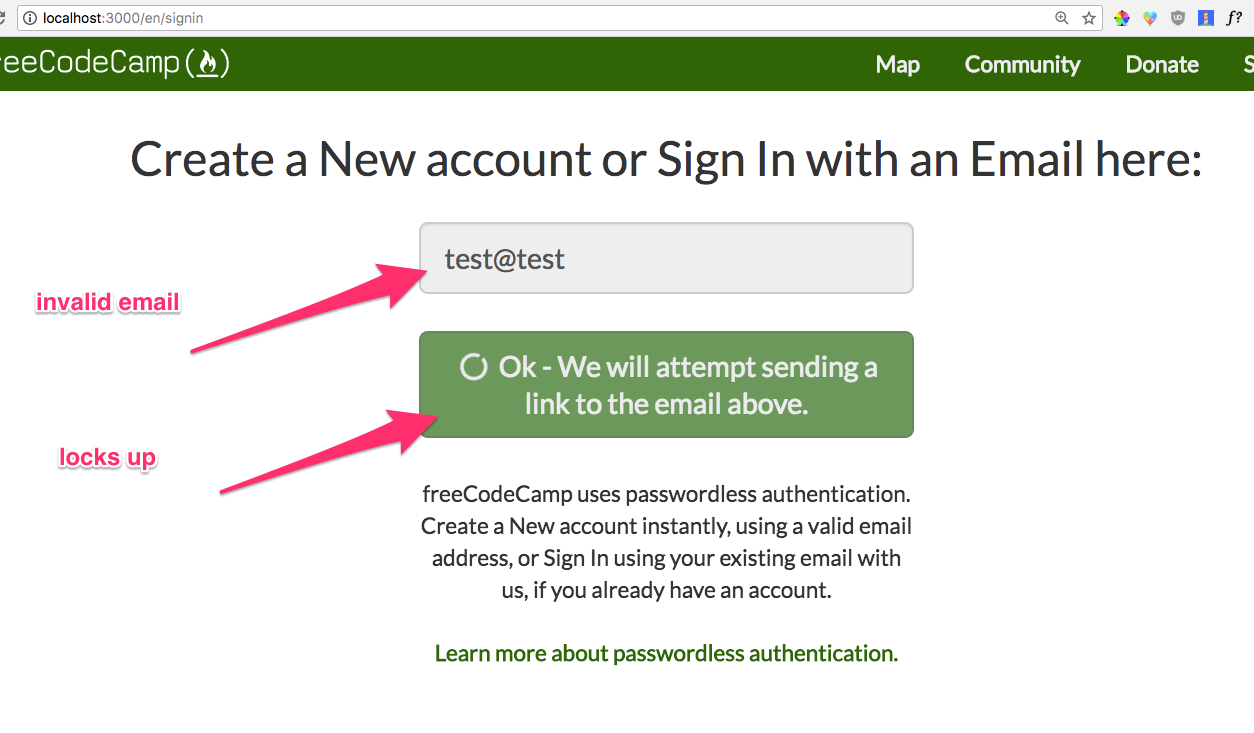Screen dimensions: 1254x733
Task: Open the Map navigation item
Action: point(897,64)
